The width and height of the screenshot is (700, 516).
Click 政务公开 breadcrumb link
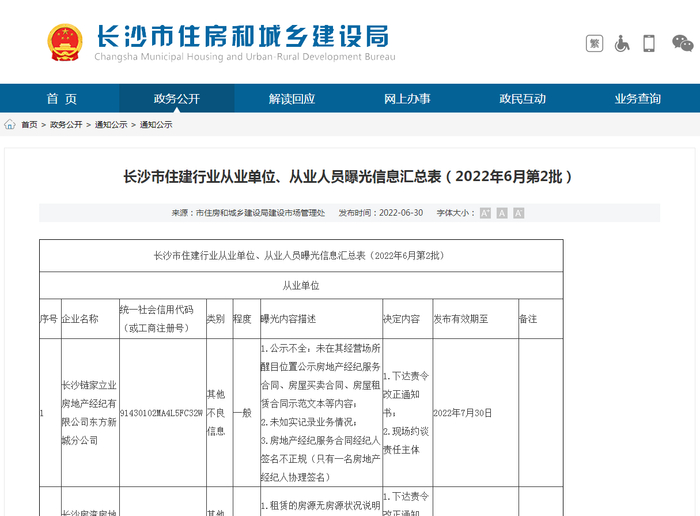[66, 125]
